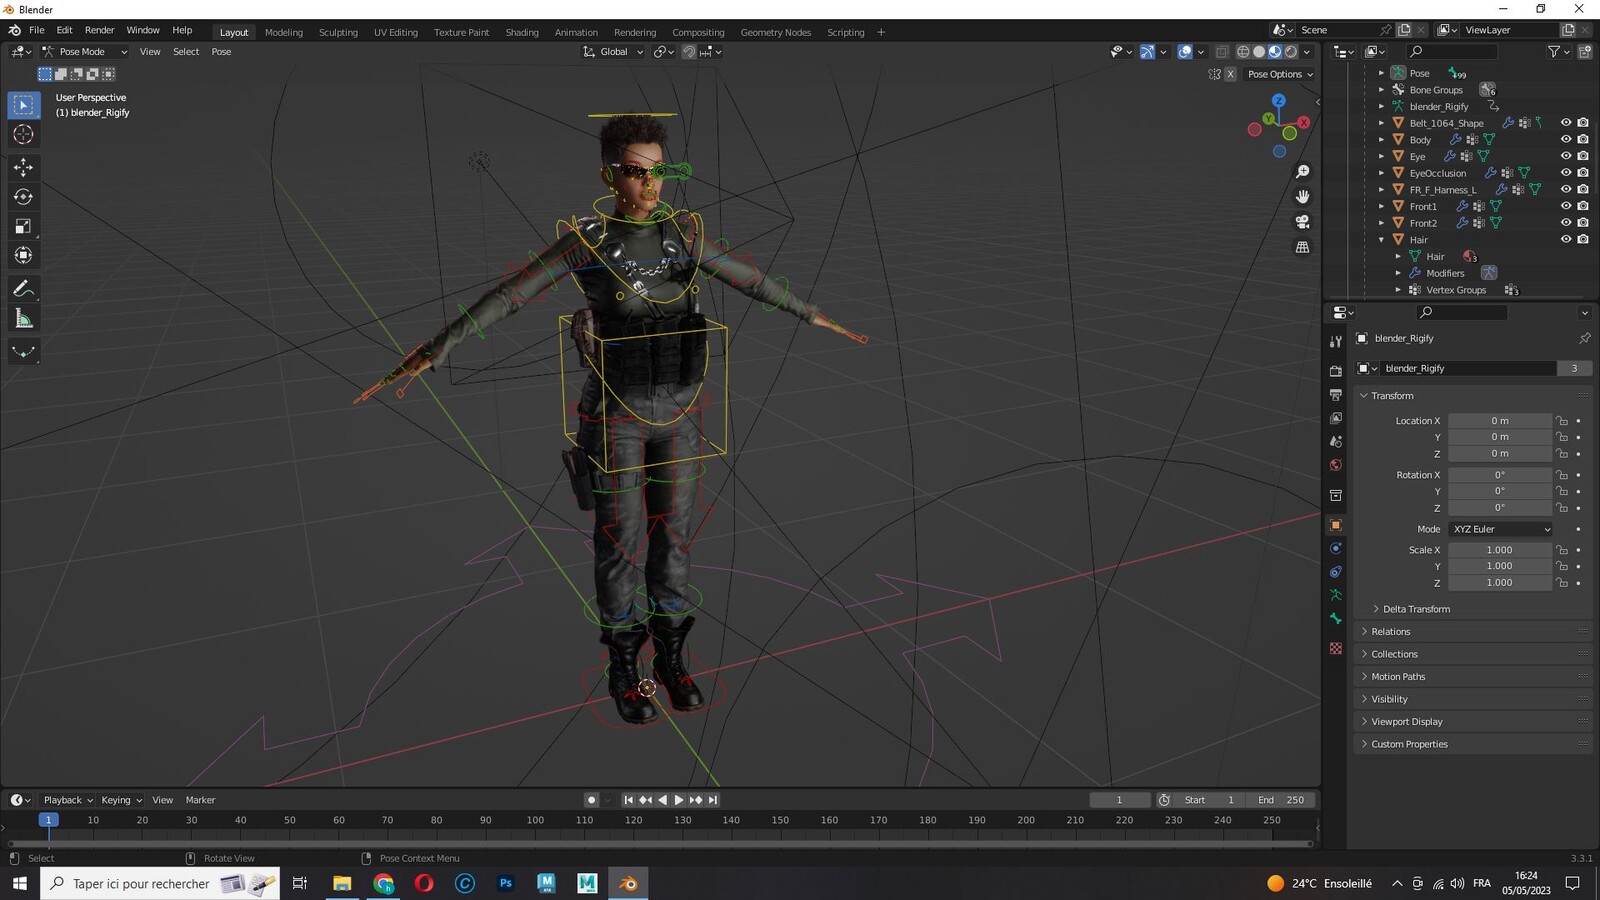
Task: Select the Move tool in toolbar
Action: click(23, 167)
